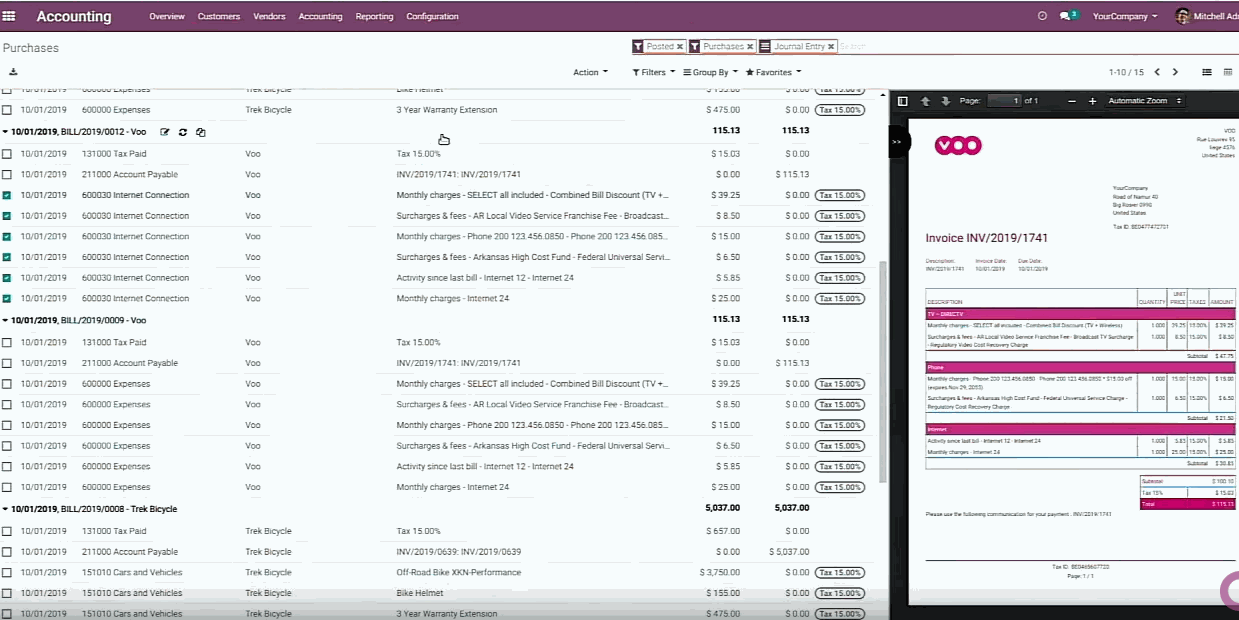The image size is (1239, 620).
Task: Open the Activities clock icon in top bar
Action: 1042,16
